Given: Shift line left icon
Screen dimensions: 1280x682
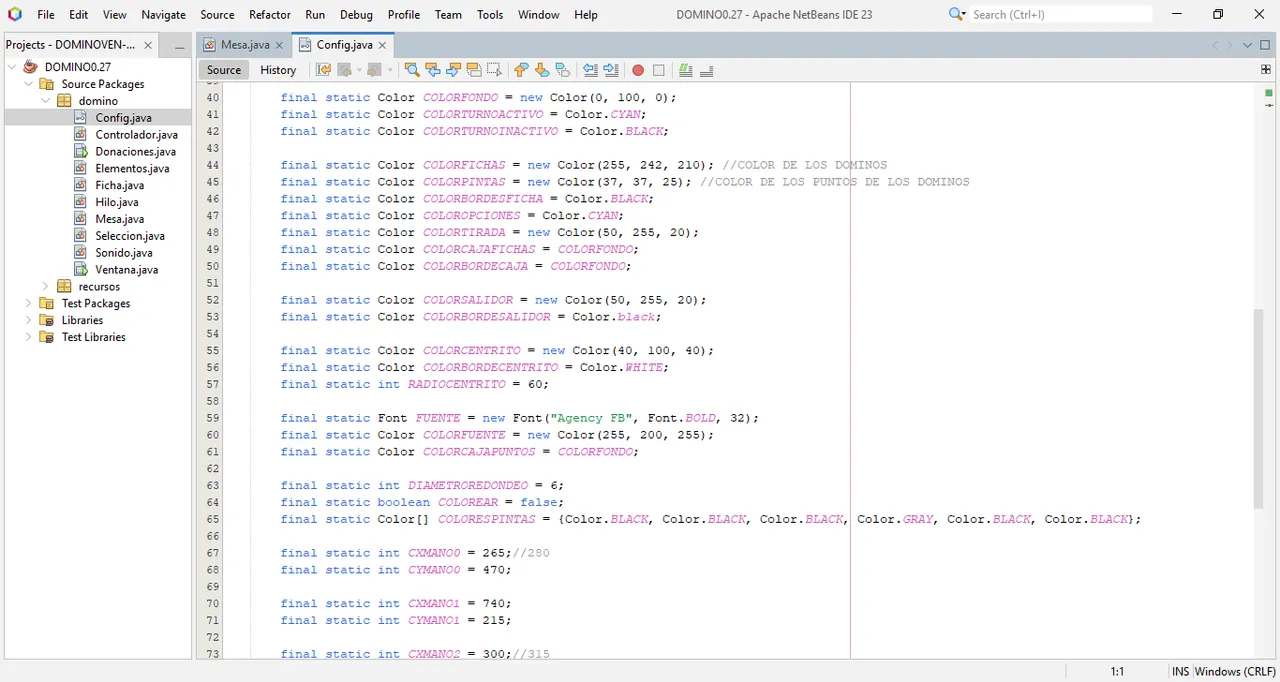Looking at the screenshot, I should pyautogui.click(x=590, y=70).
